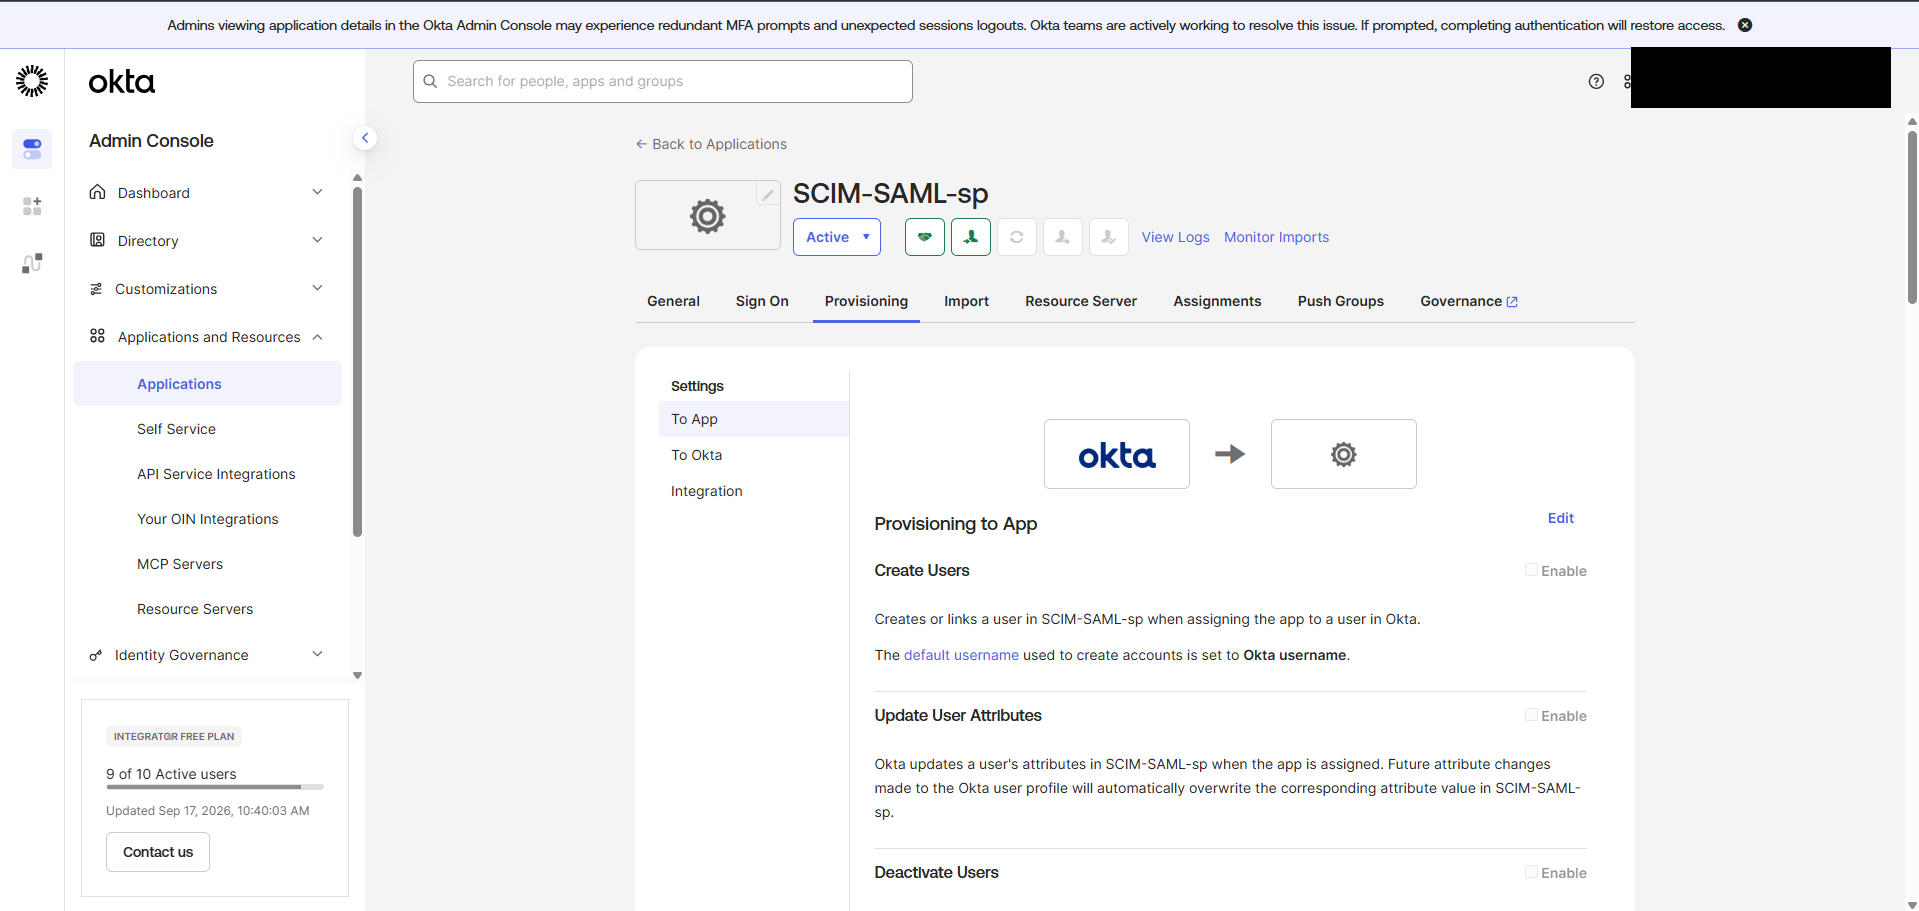Screen dimensions: 1919x911
Task: Select To Okta in Settings
Action: point(754,455)
